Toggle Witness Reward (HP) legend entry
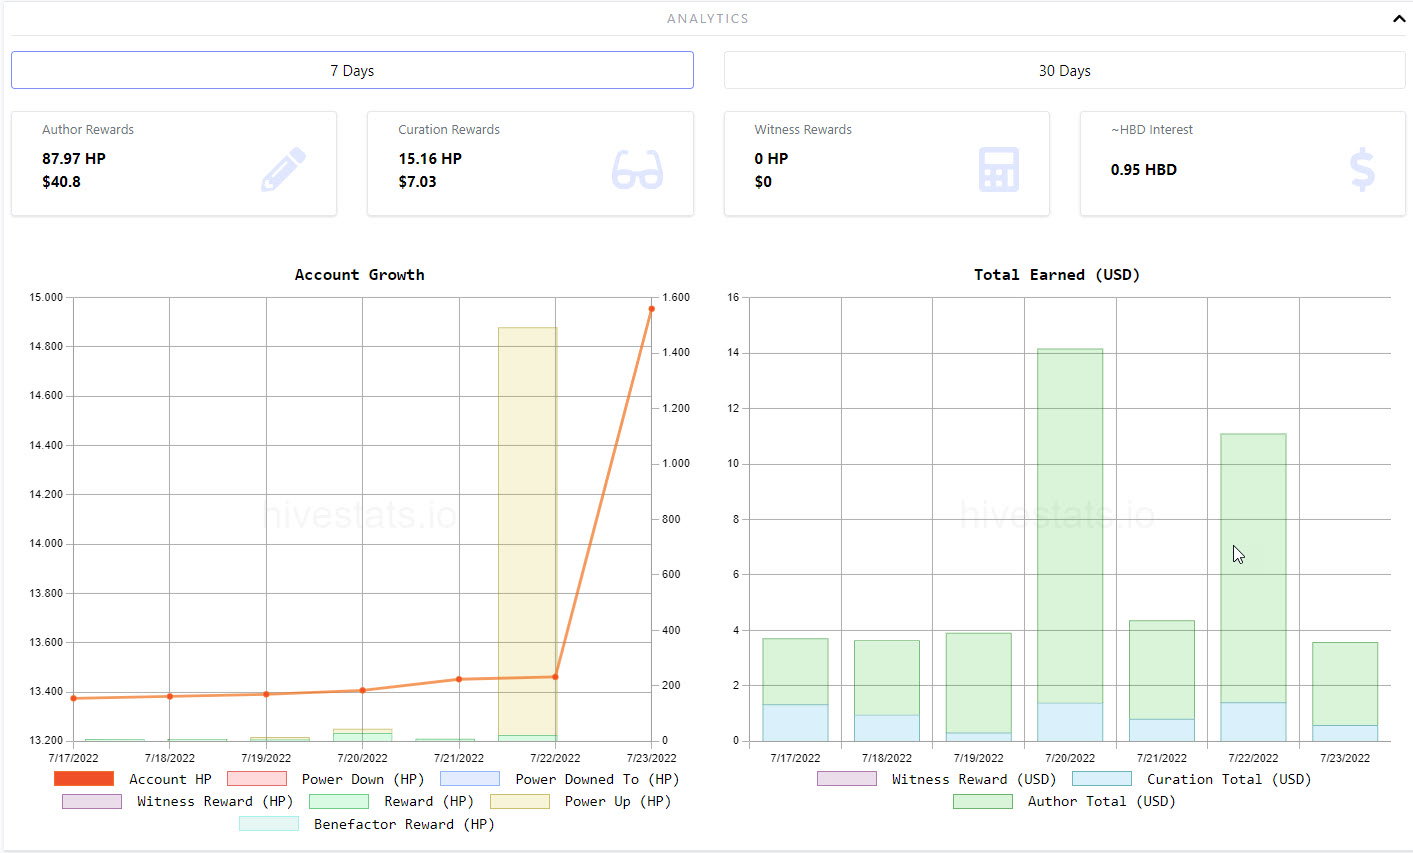 click(92, 801)
